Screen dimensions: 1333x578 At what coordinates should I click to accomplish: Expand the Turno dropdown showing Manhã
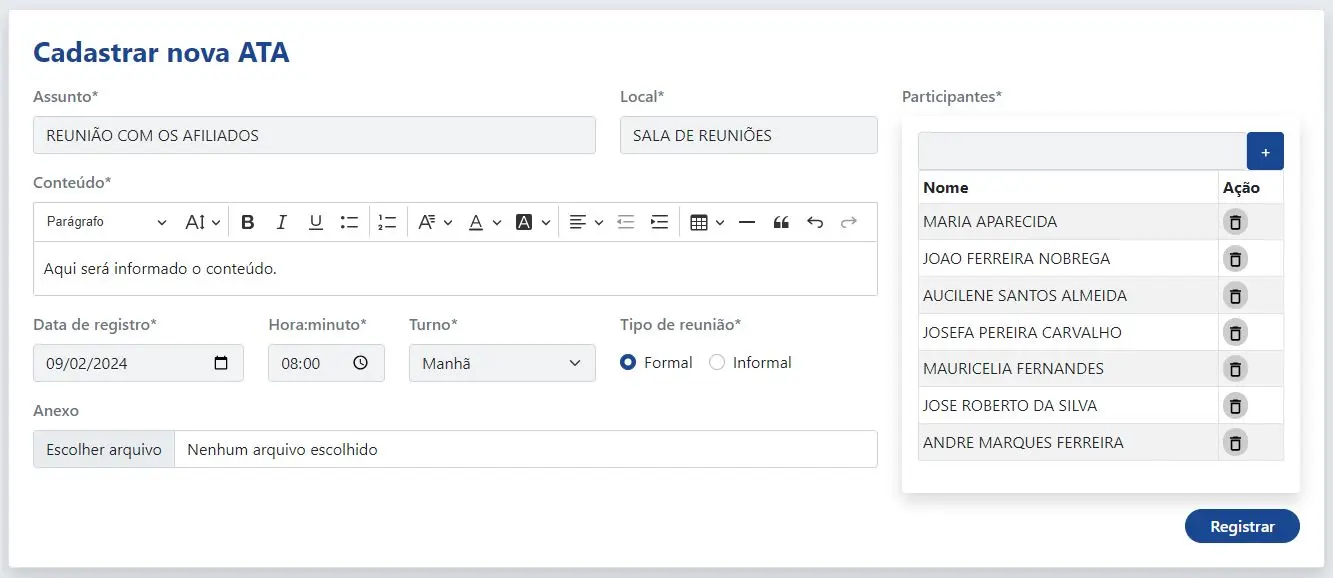501,363
